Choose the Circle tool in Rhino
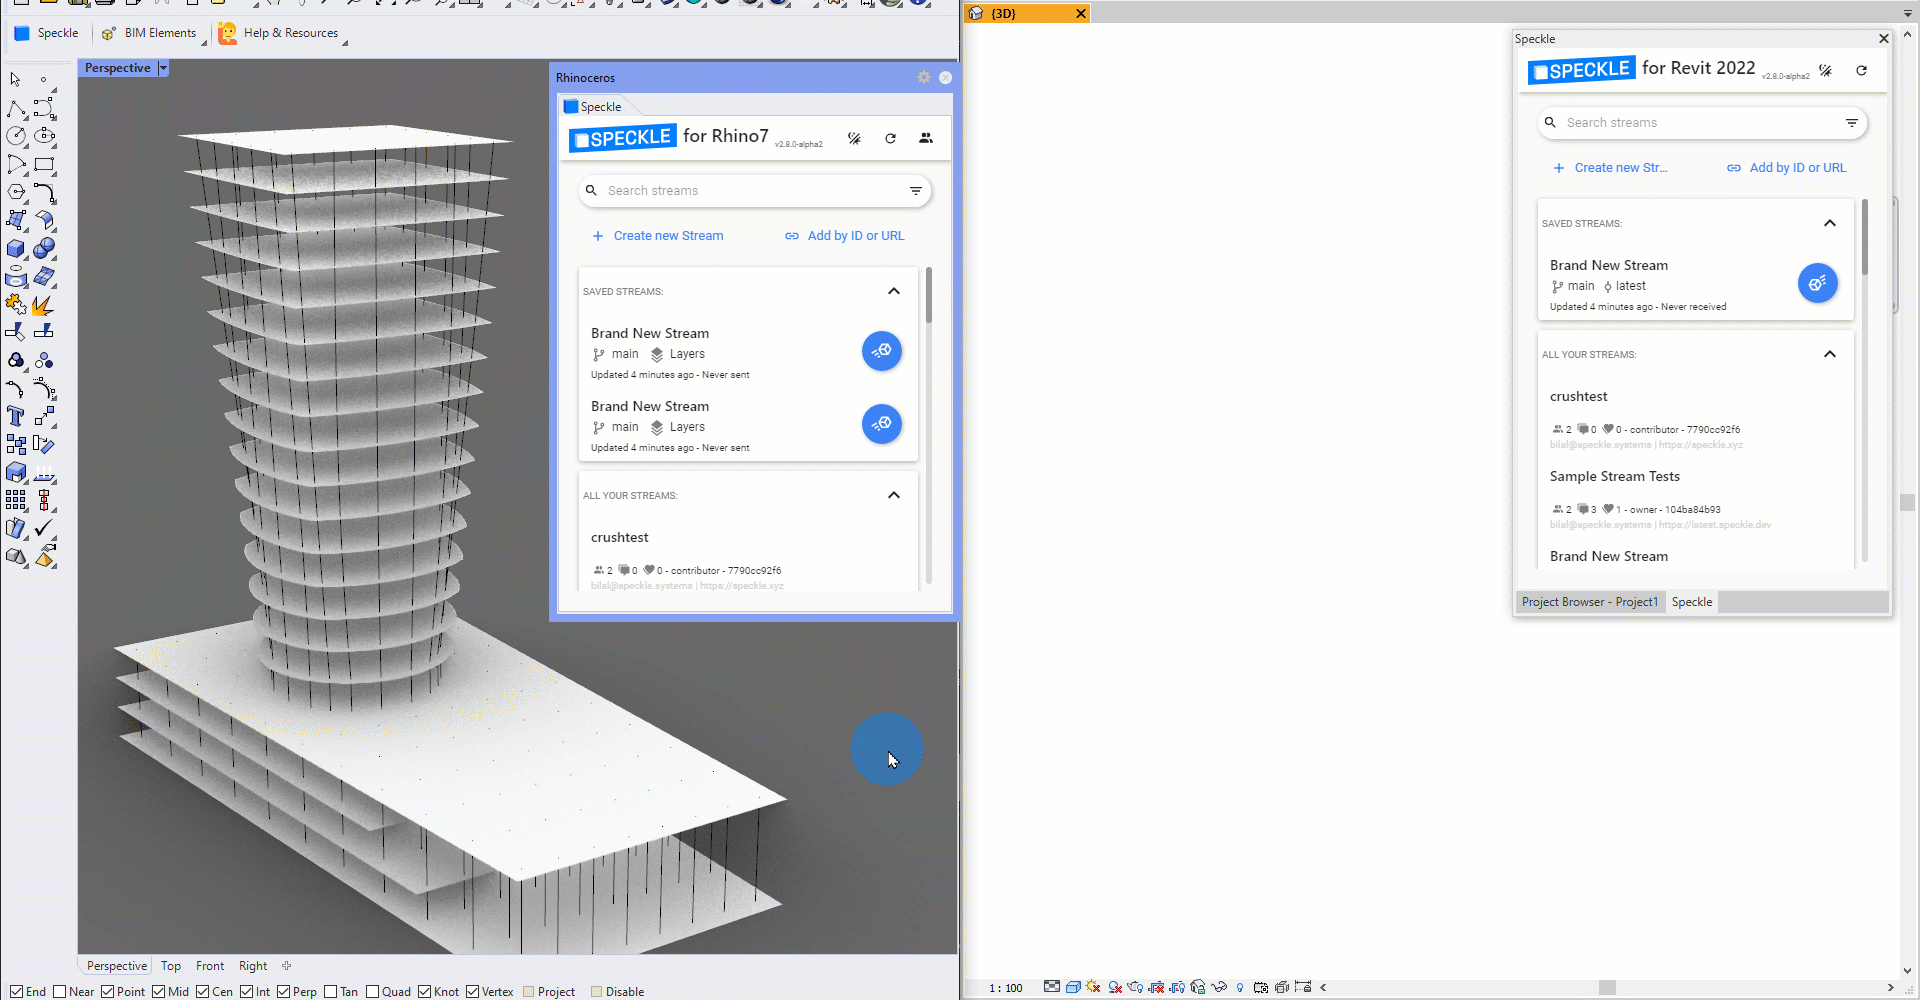The width and height of the screenshot is (1920, 1000). (16, 135)
